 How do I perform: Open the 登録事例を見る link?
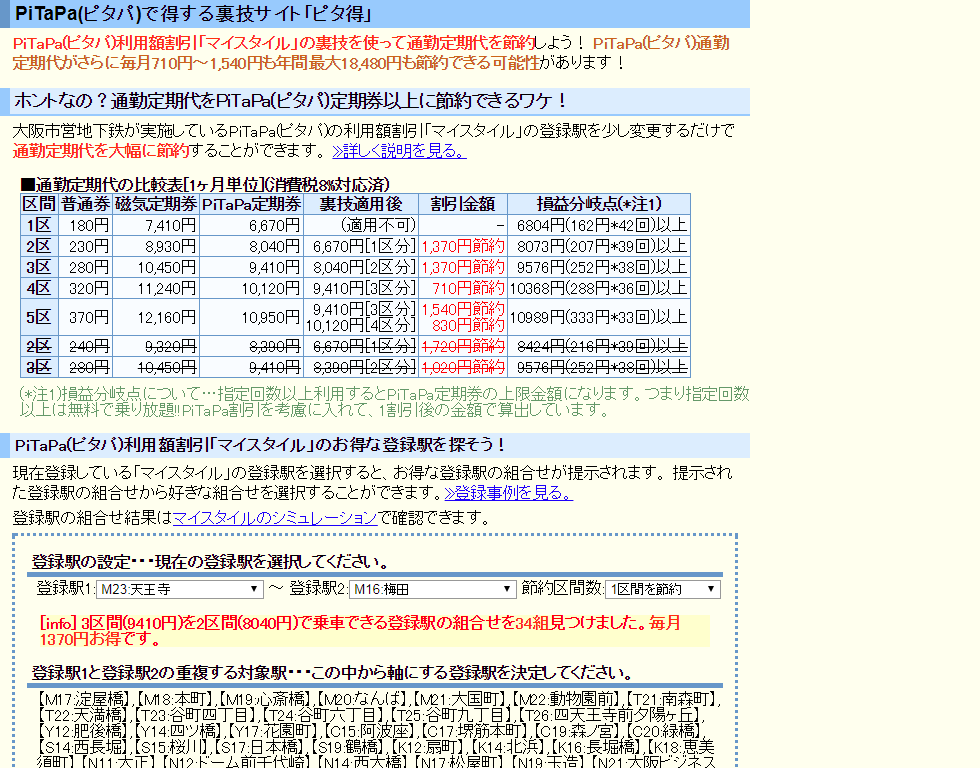[509, 493]
